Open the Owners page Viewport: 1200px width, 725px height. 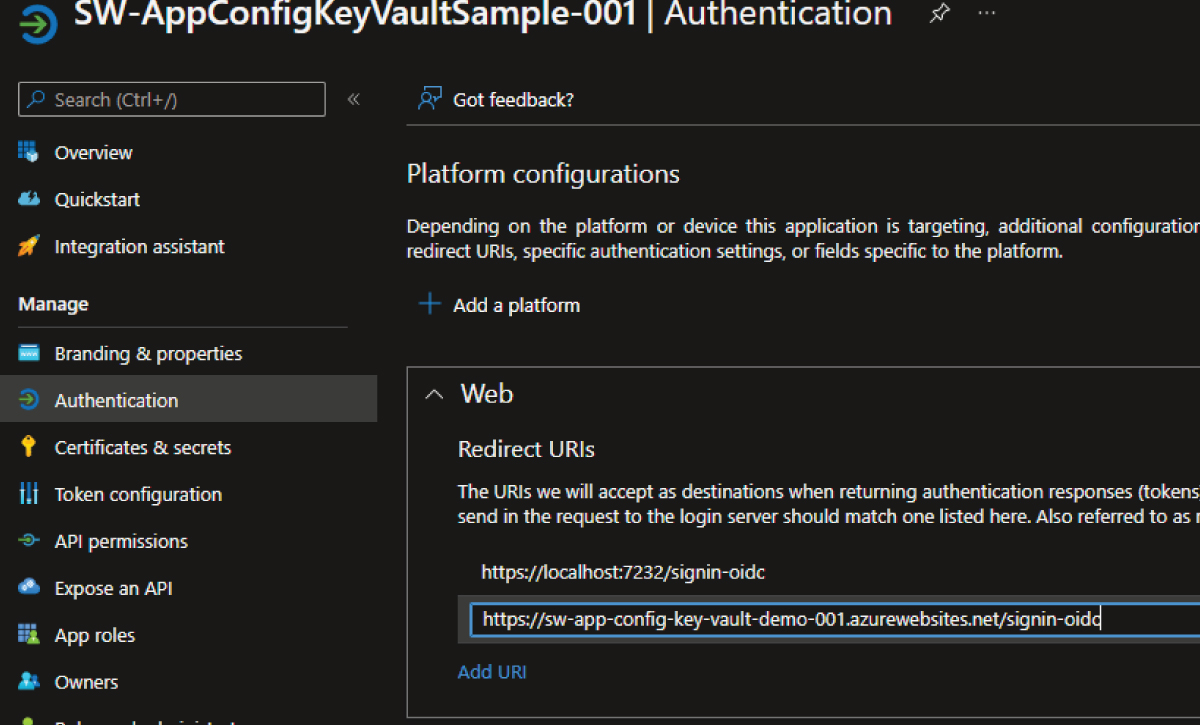(86, 683)
